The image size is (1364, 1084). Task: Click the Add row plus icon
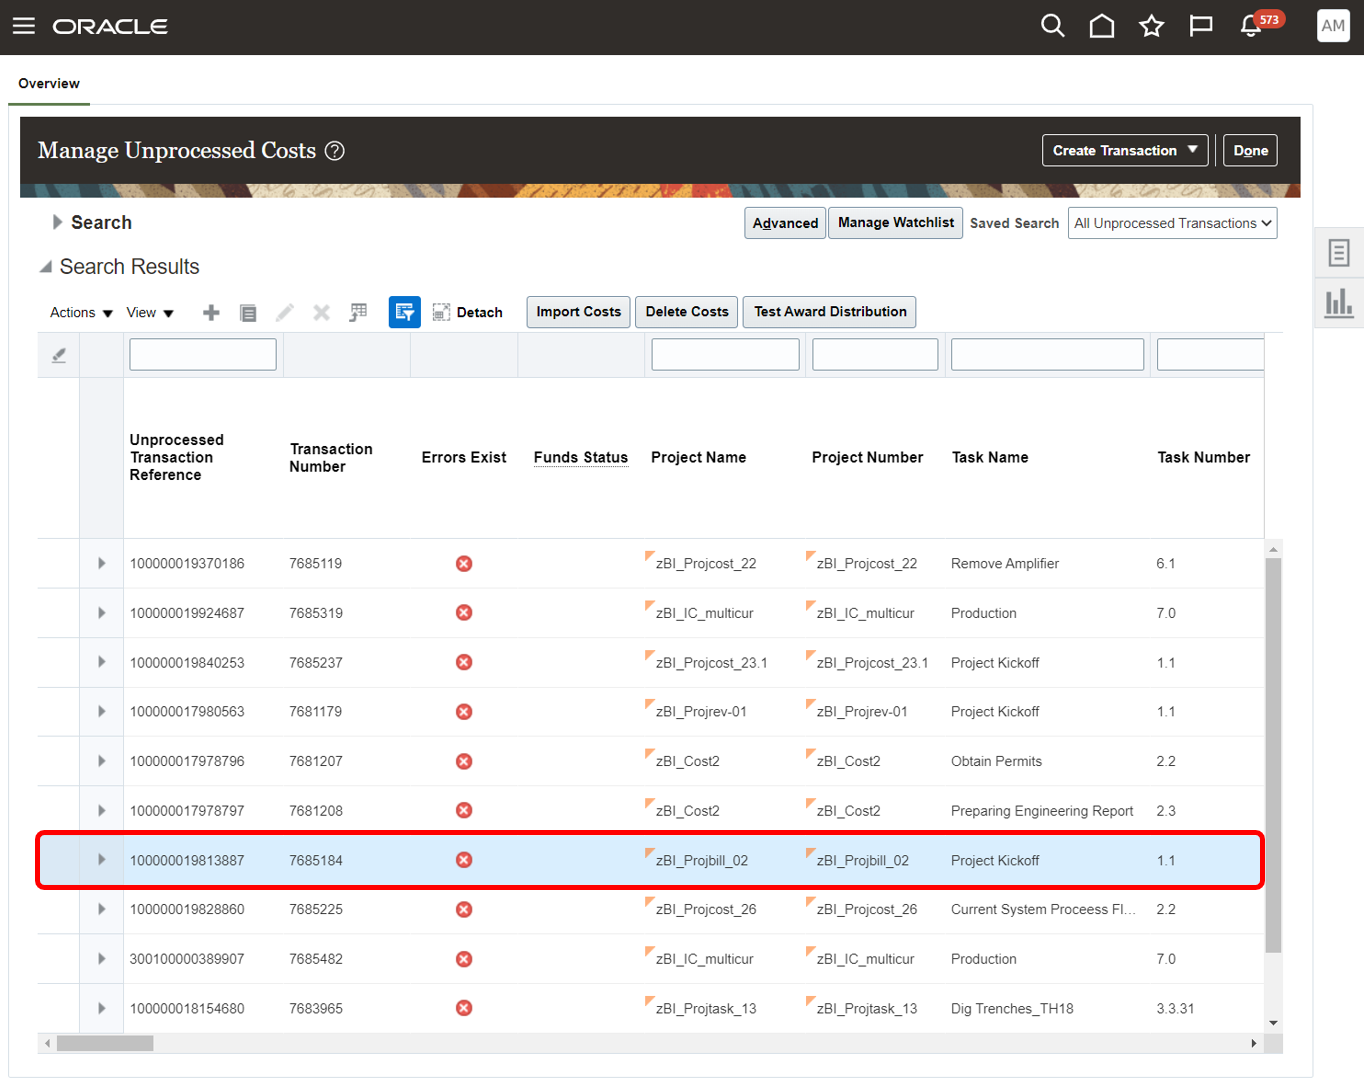click(211, 313)
